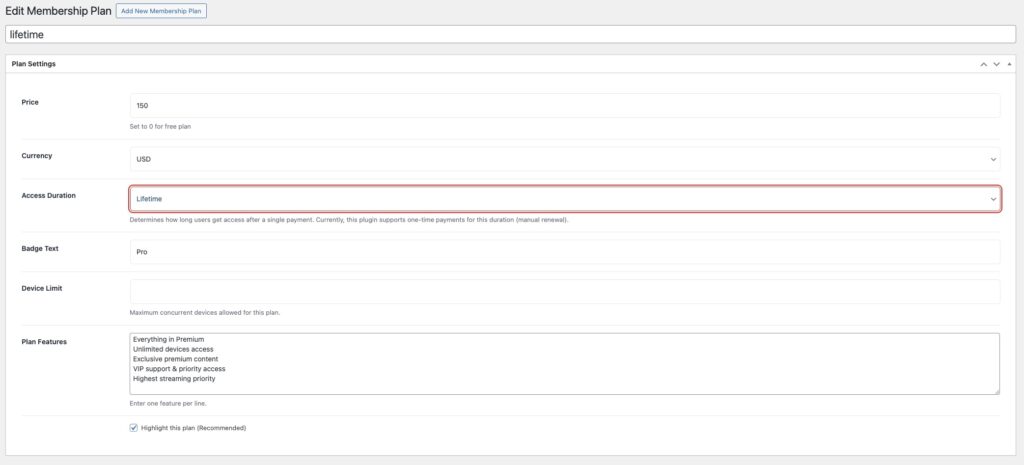Uncheck the 'Highlight this plan' checkbox
The image size is (1024, 465).
(x=134, y=427)
